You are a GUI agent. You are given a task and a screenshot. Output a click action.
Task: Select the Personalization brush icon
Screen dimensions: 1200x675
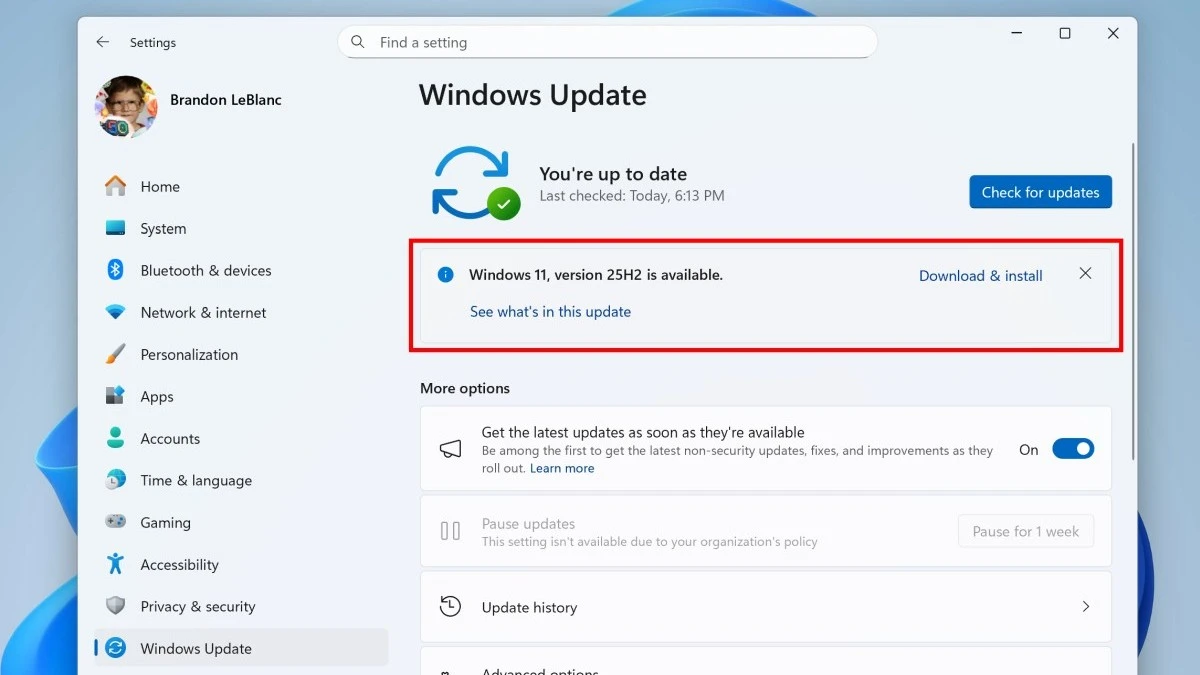click(115, 354)
